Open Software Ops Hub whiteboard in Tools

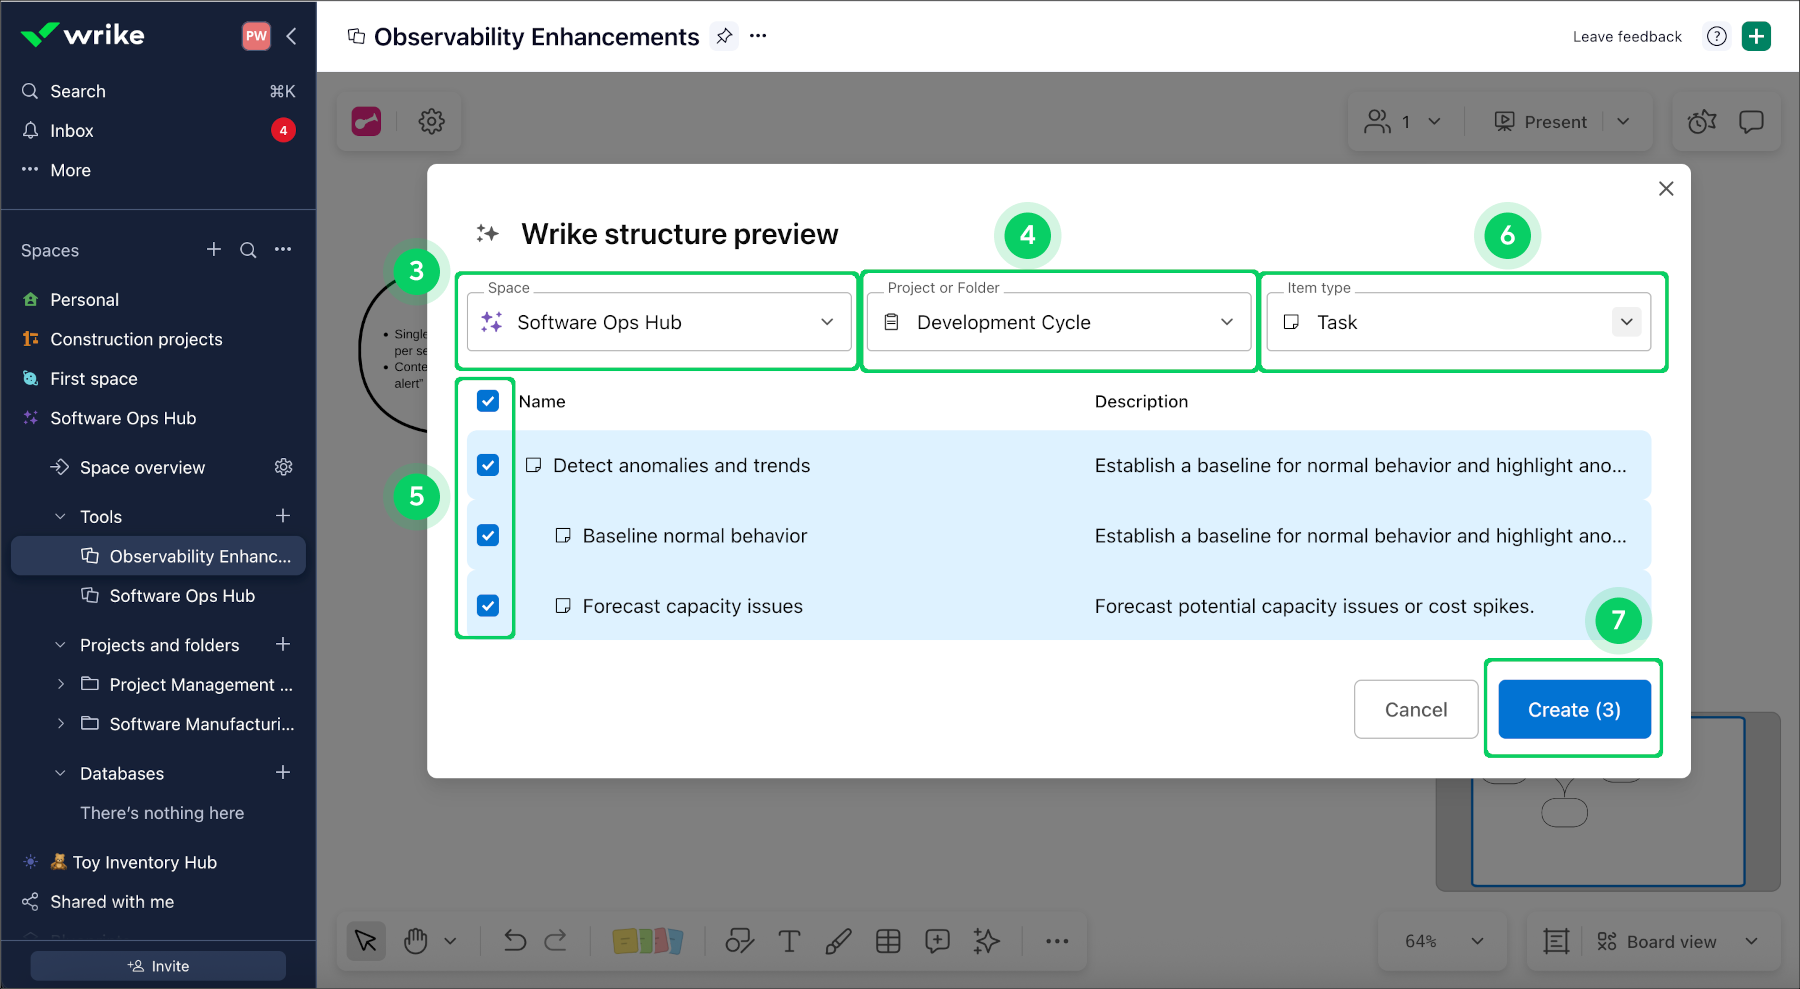(x=182, y=596)
